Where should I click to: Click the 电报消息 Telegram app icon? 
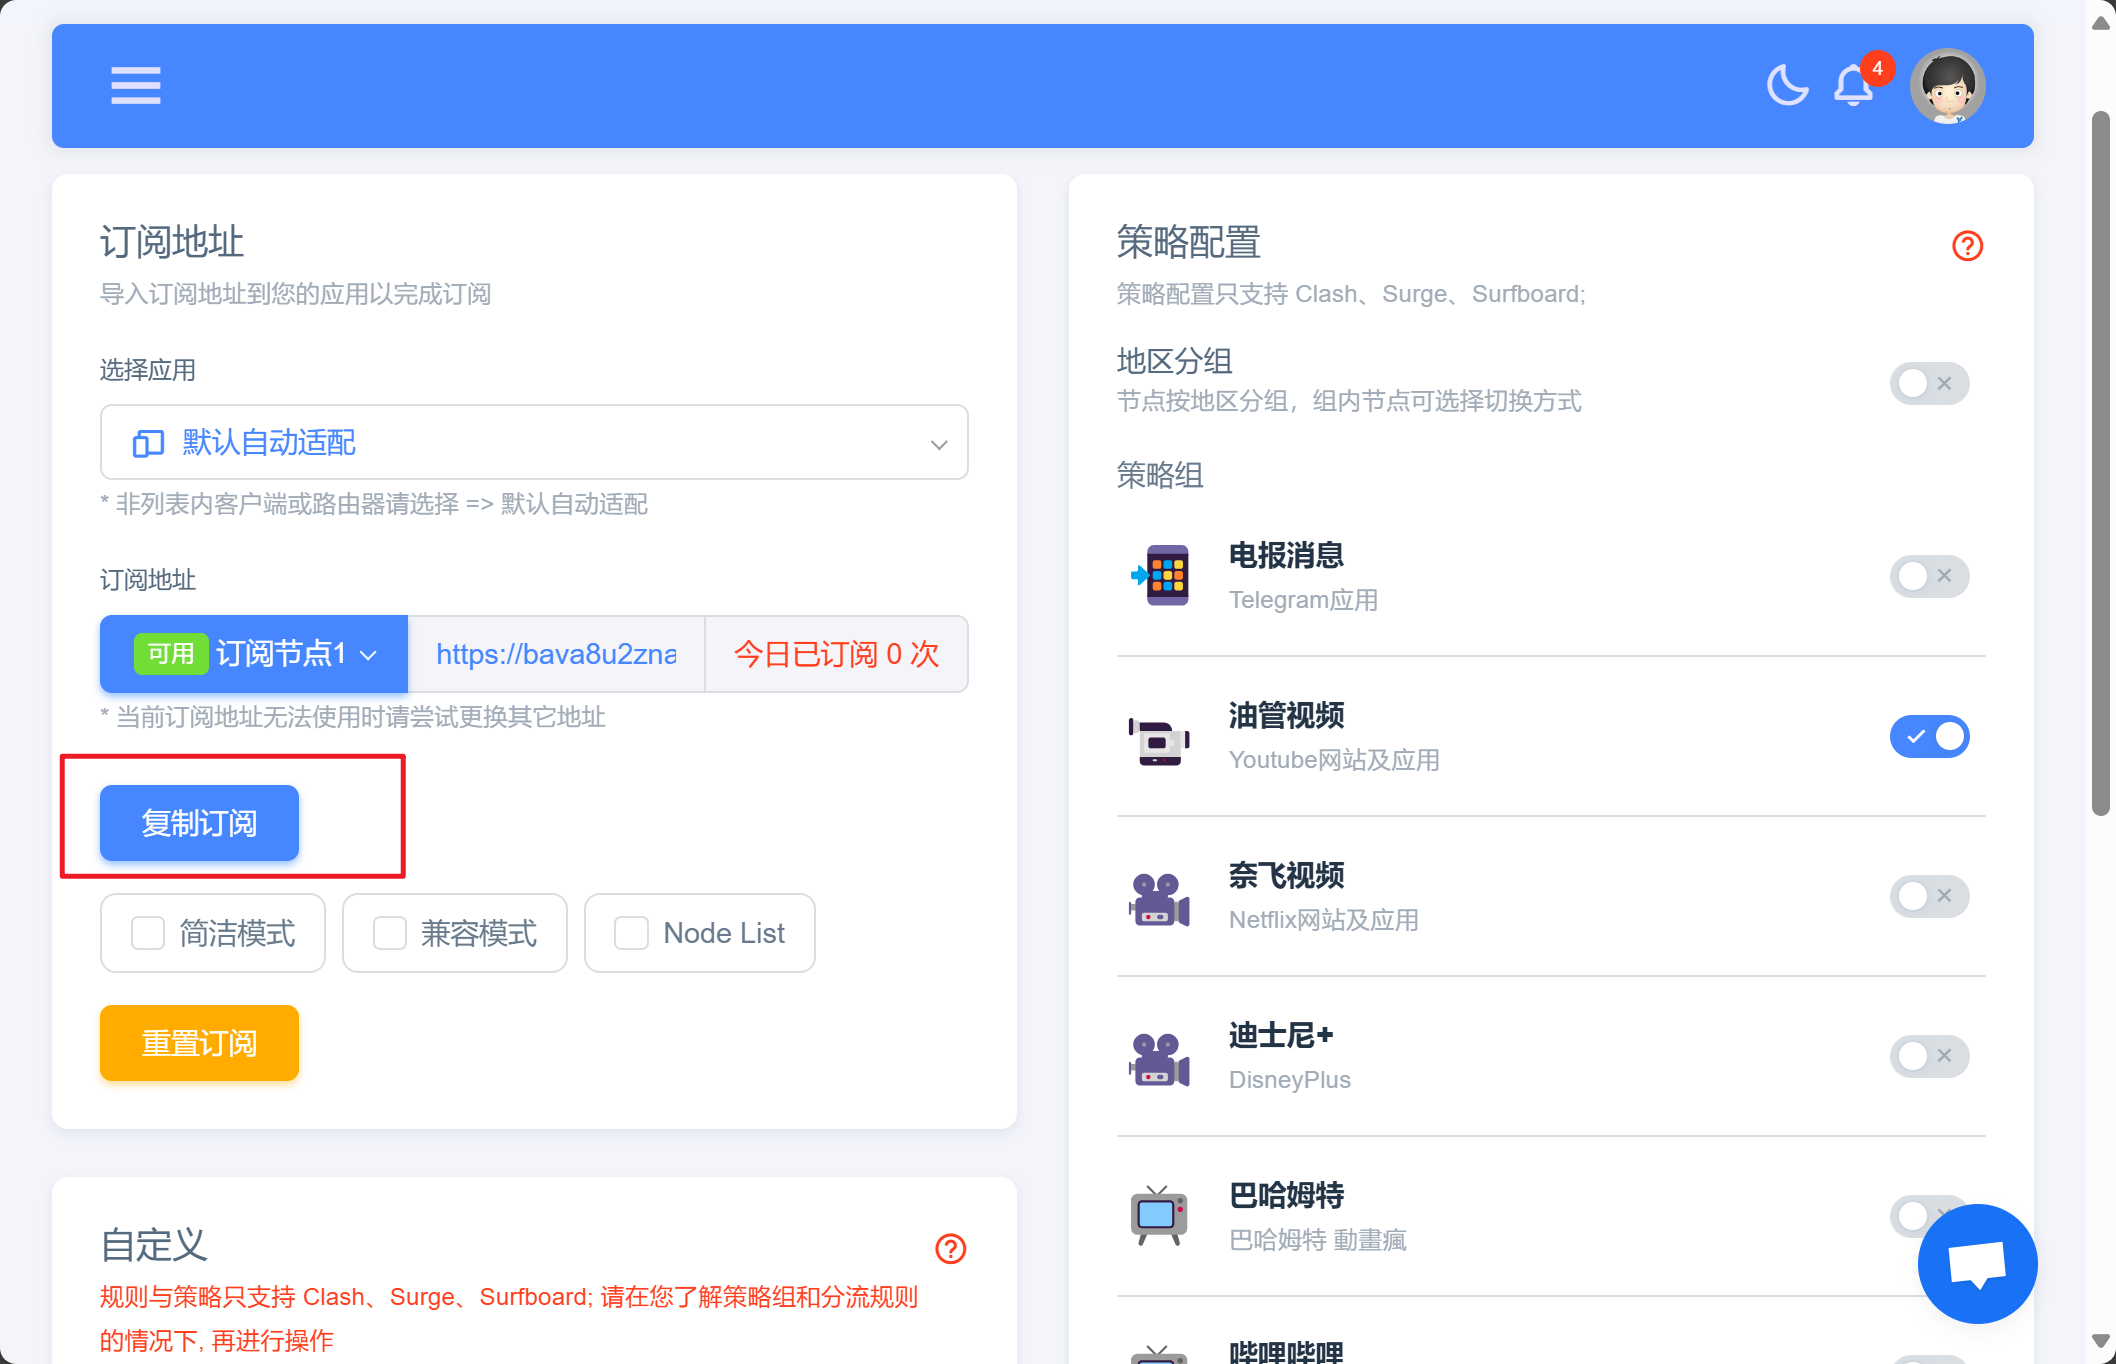[1160, 575]
